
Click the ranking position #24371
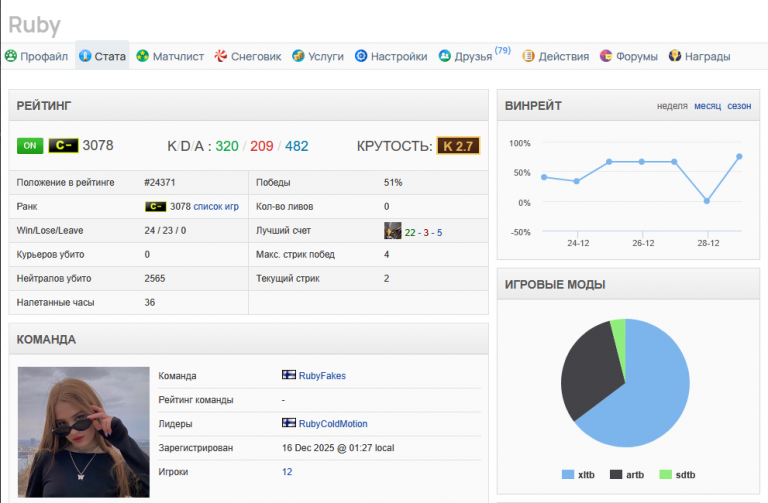[160, 183]
